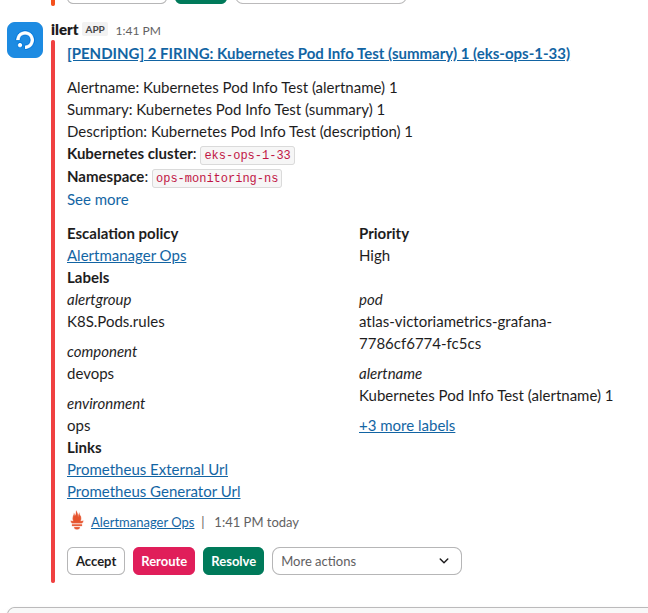The width and height of the screenshot is (648, 613).
Task: Click the '1:41 PM today' footer timestamp
Action: click(x=256, y=522)
